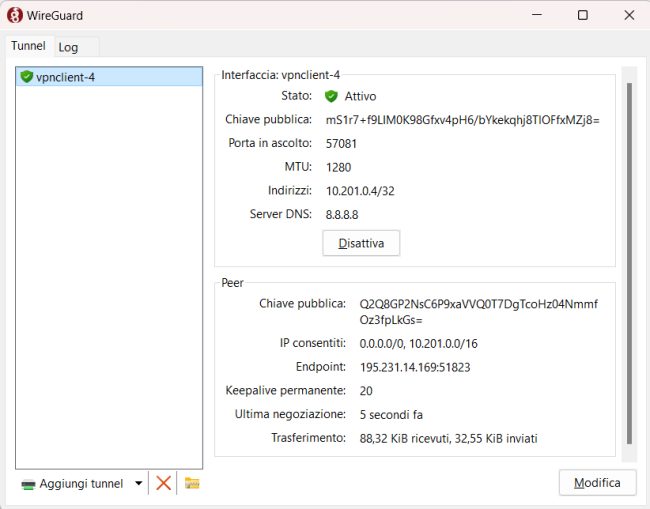Click the WireGuard logo in title bar

[15, 15]
